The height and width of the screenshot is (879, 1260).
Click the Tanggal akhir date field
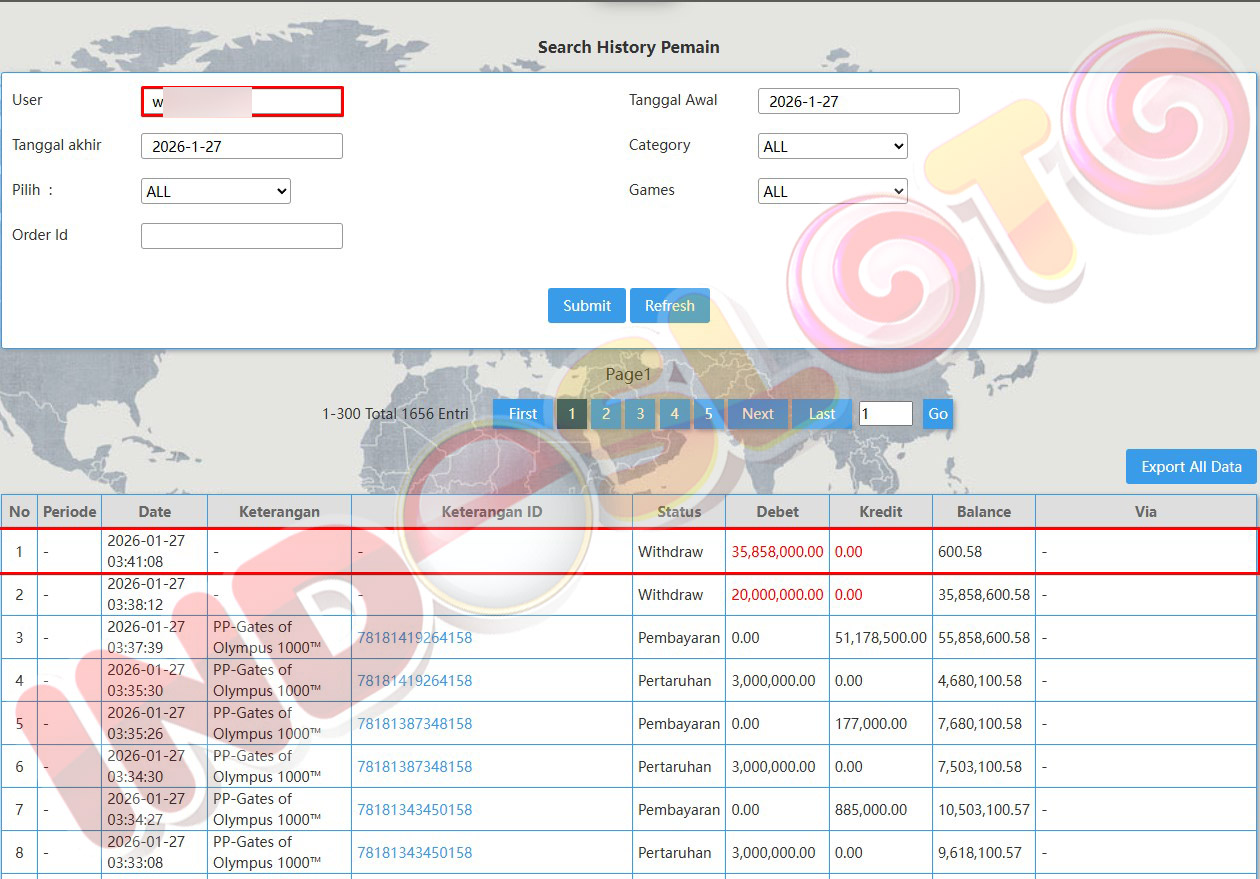pyautogui.click(x=242, y=146)
